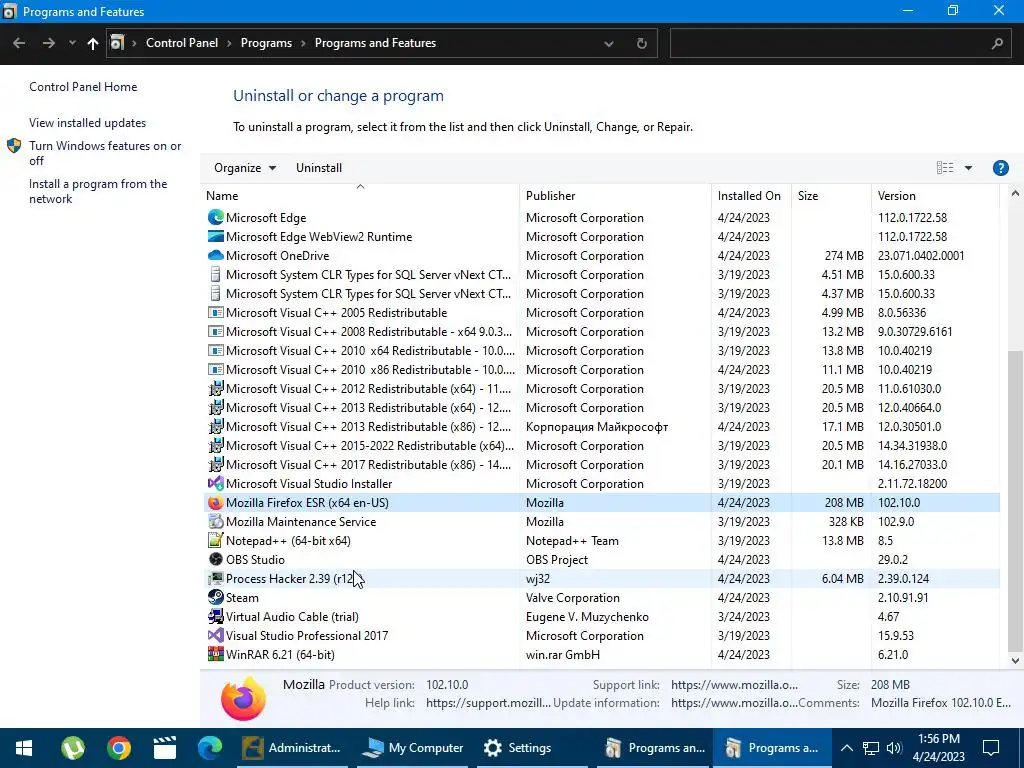
Task: Open the clapperboard app on taskbar
Action: [x=165, y=748]
